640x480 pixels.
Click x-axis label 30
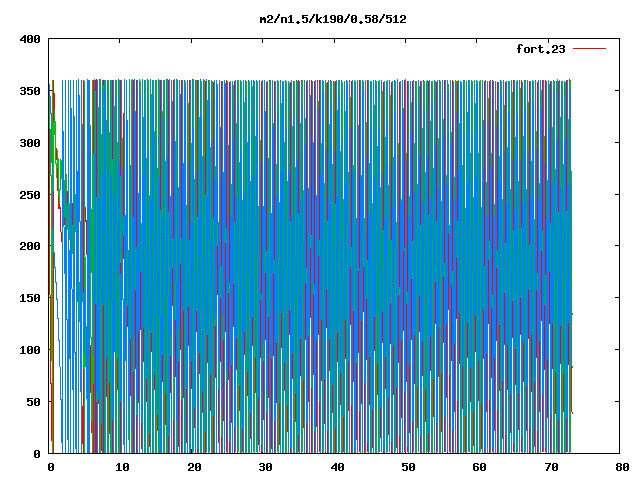[x=265, y=467]
